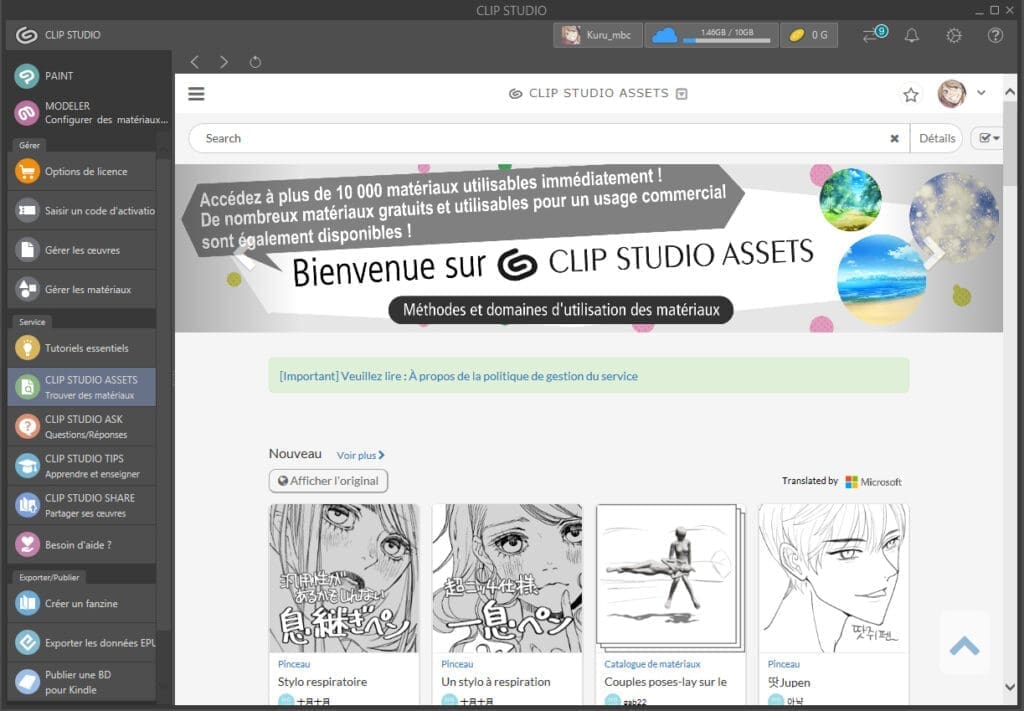Viewport: 1024px width, 711px height.
Task: Reload the page with refresh icon
Action: [x=255, y=62]
